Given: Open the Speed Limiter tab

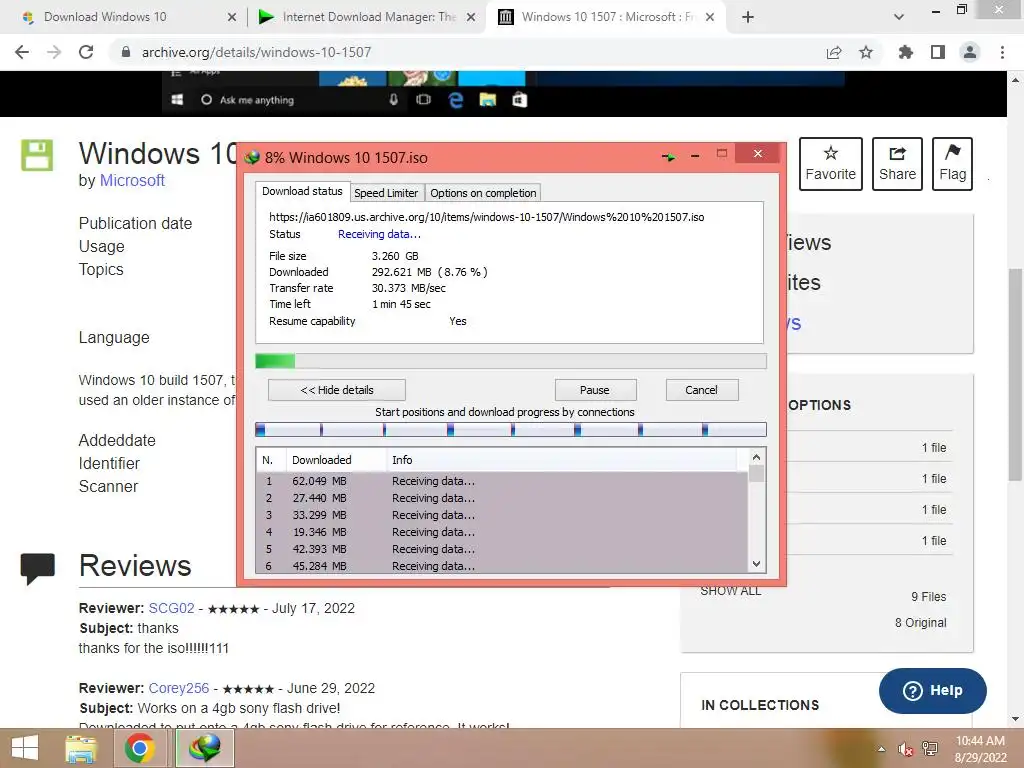Looking at the screenshot, I should 386,193.
